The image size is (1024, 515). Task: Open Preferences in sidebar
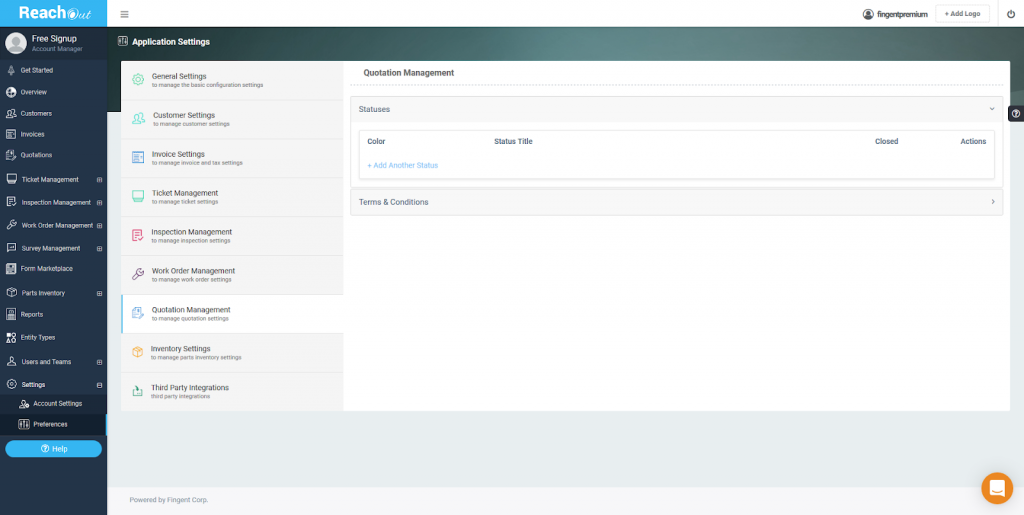click(54, 424)
